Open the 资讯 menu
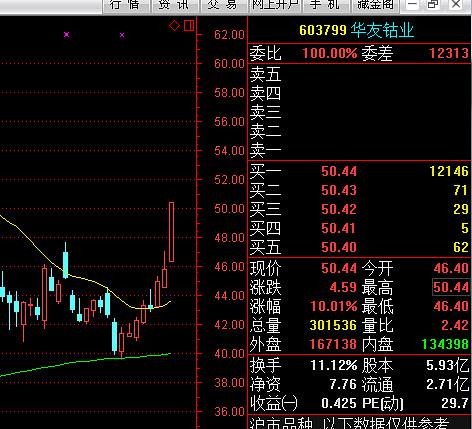 click(x=174, y=5)
